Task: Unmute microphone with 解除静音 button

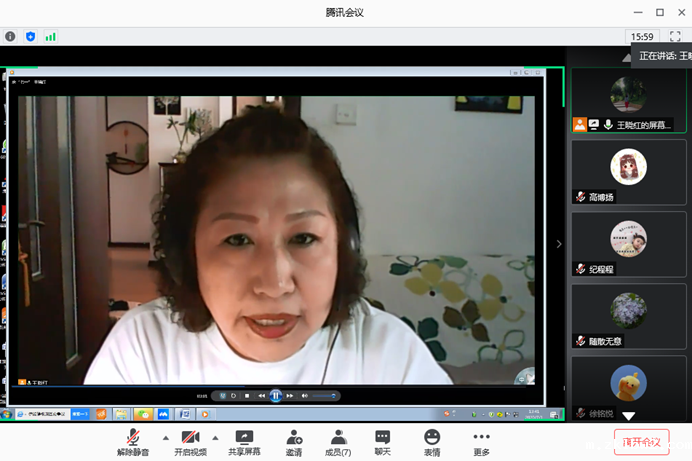Action: pos(132,442)
